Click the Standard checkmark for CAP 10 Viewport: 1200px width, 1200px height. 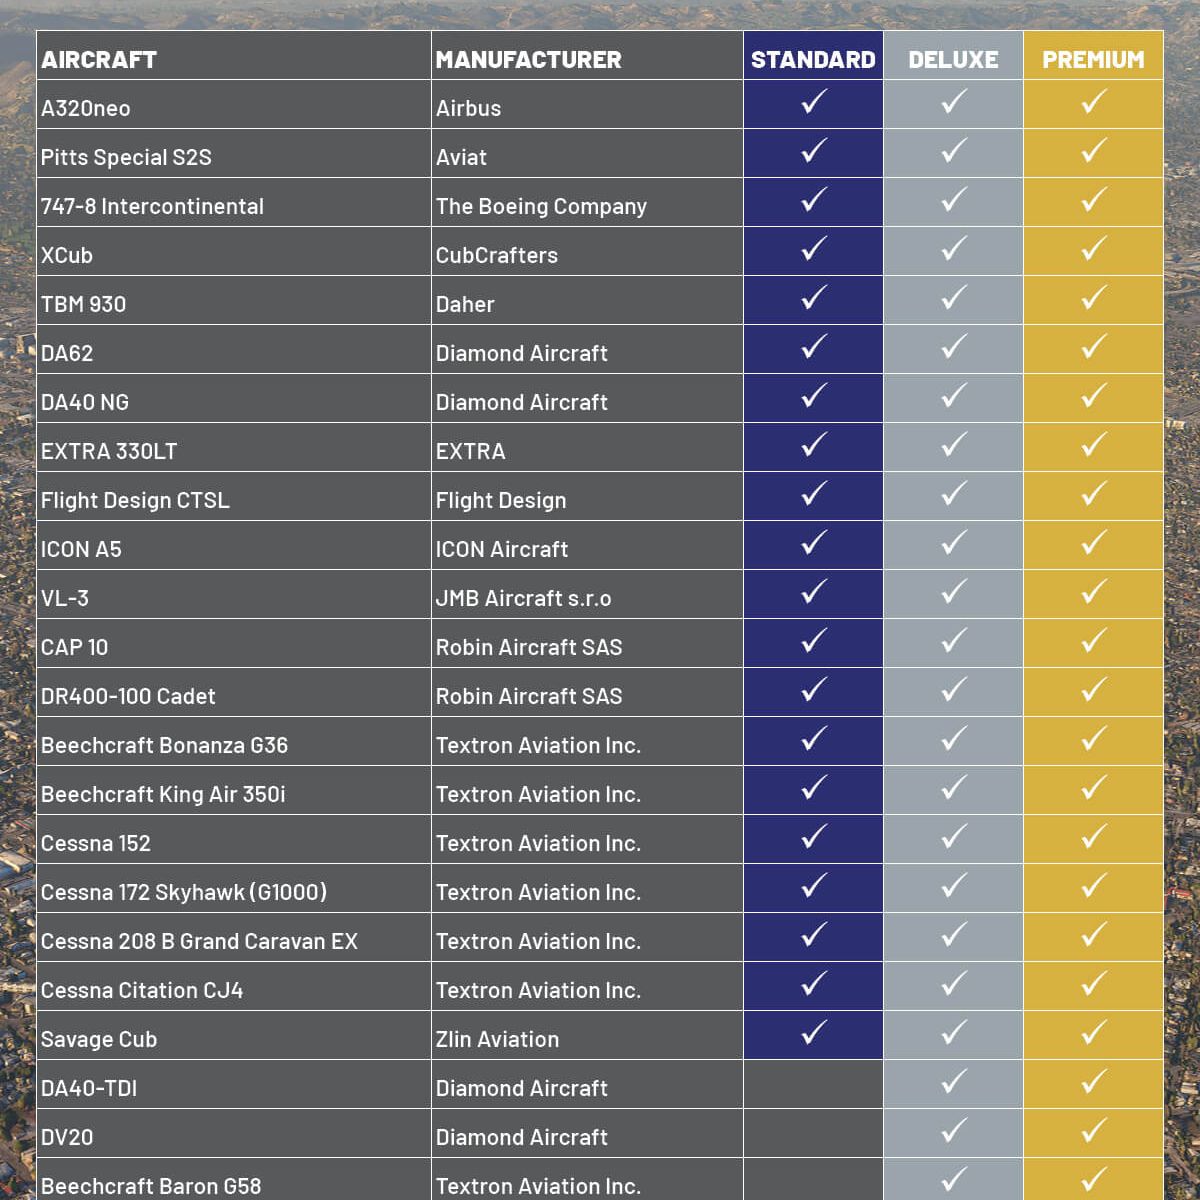[814, 641]
